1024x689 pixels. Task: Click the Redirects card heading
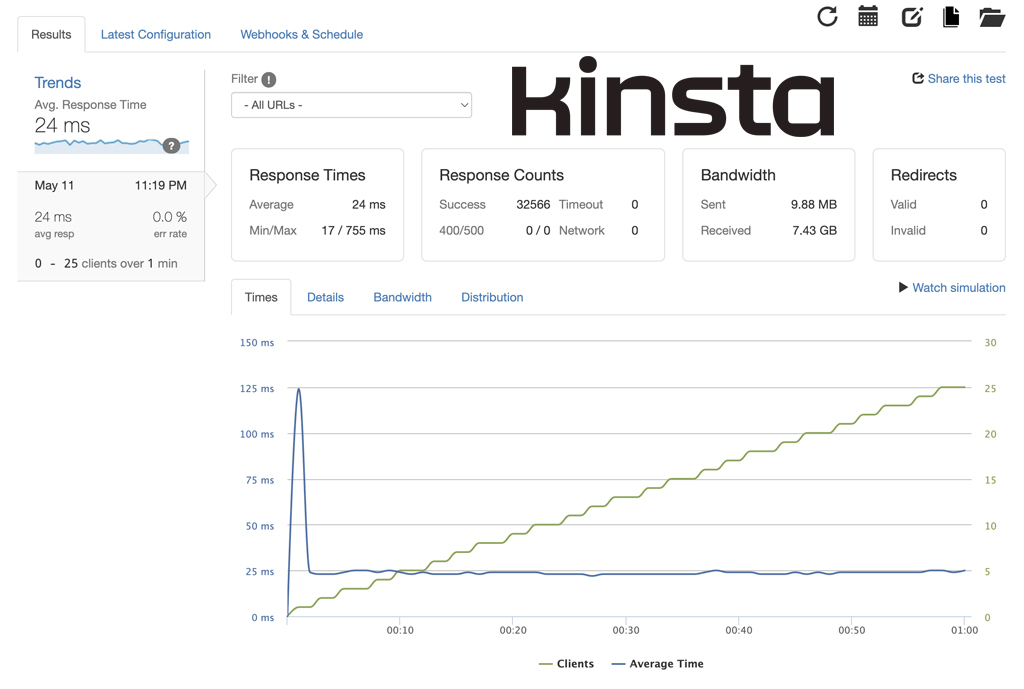923,175
